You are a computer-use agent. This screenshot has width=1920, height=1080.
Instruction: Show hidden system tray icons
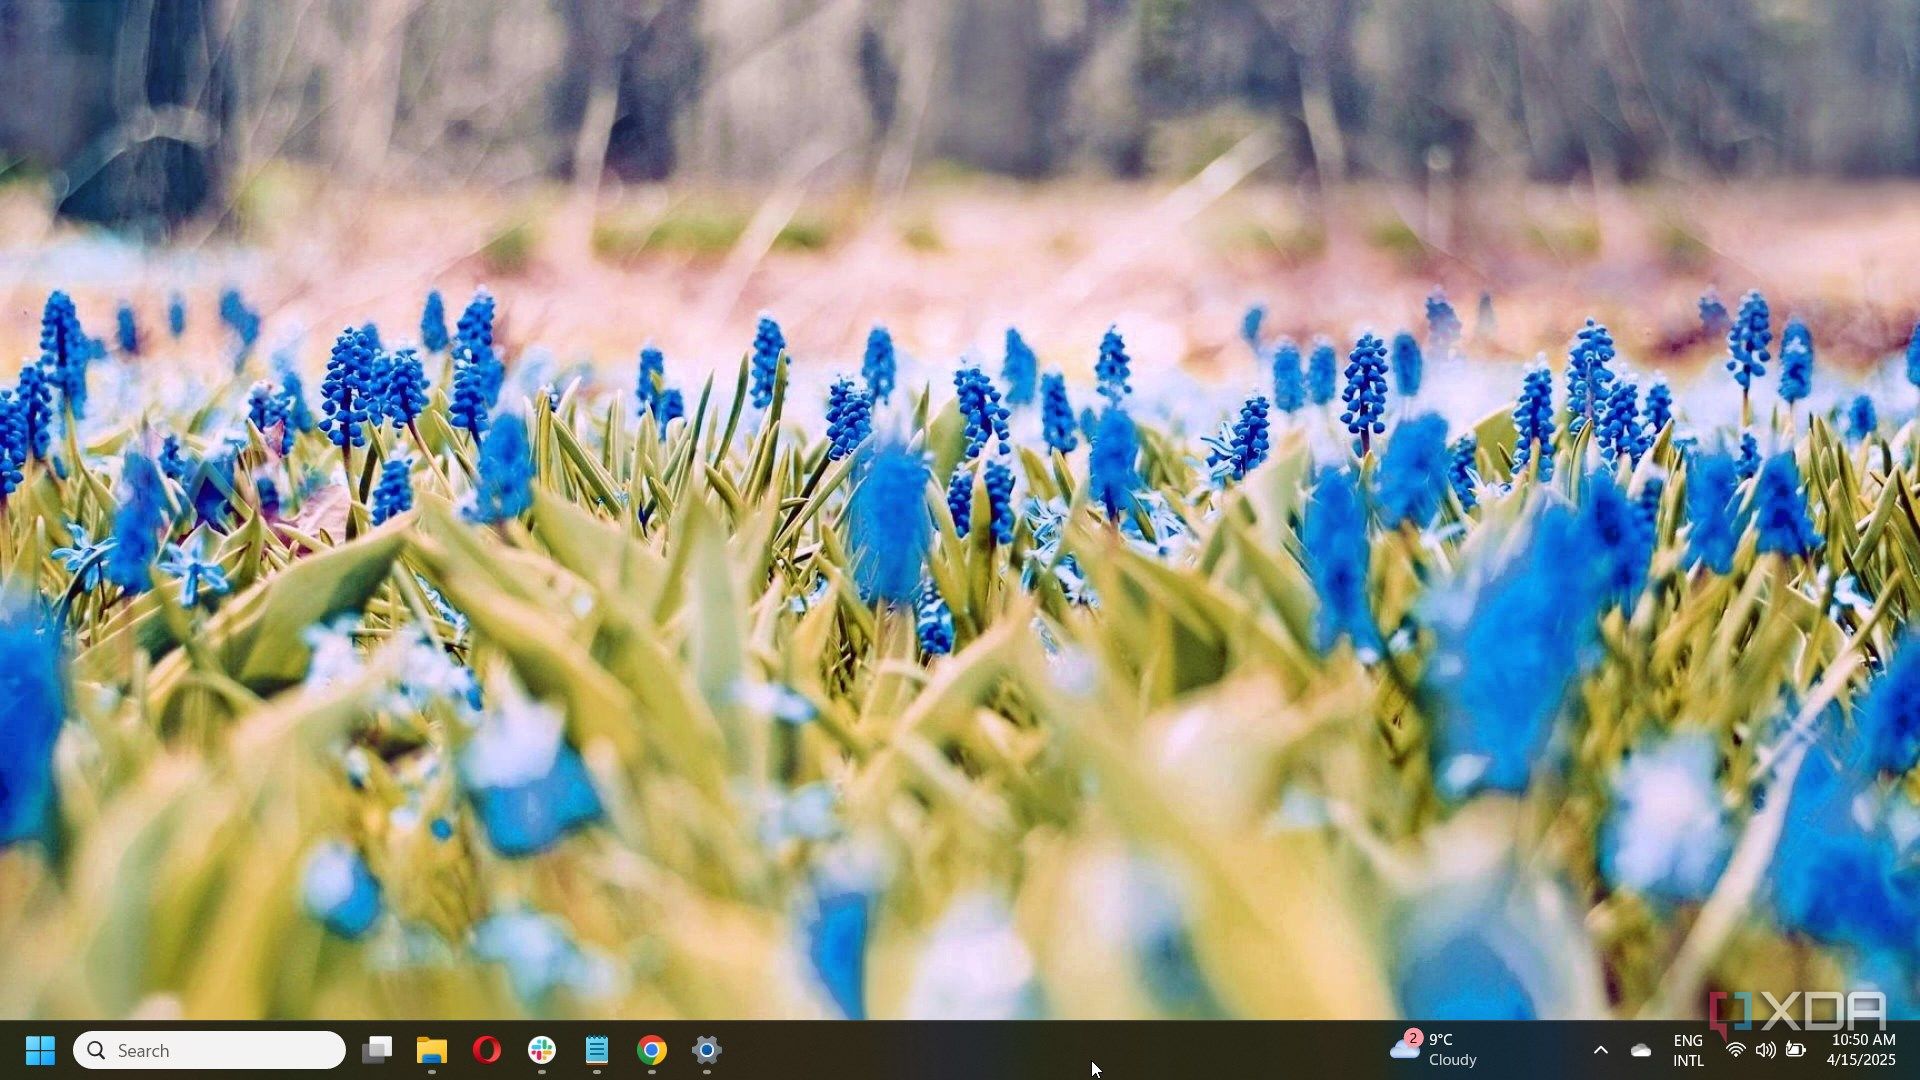tap(1601, 1050)
